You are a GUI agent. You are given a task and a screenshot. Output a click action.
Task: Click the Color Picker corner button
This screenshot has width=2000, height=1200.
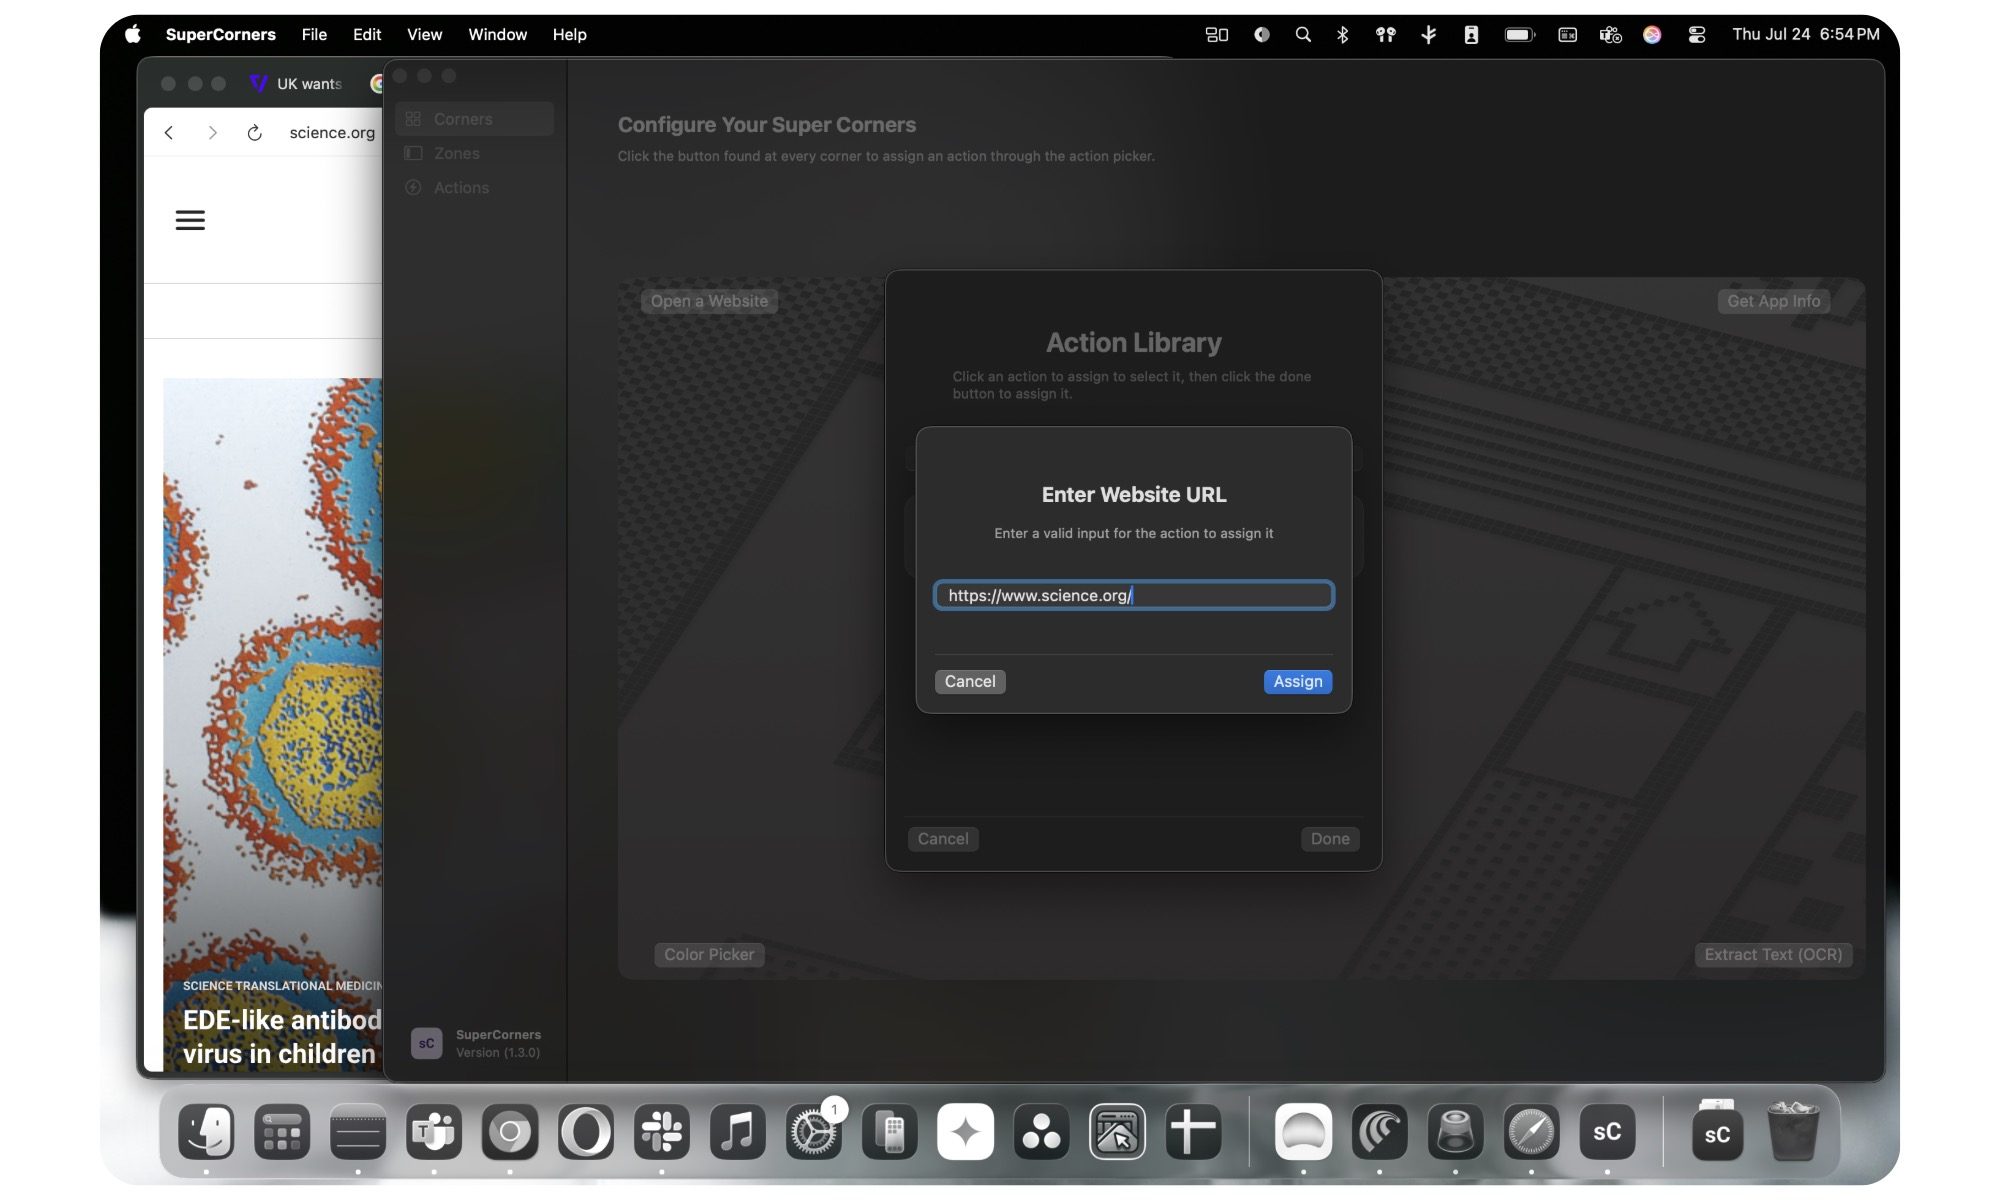709,954
